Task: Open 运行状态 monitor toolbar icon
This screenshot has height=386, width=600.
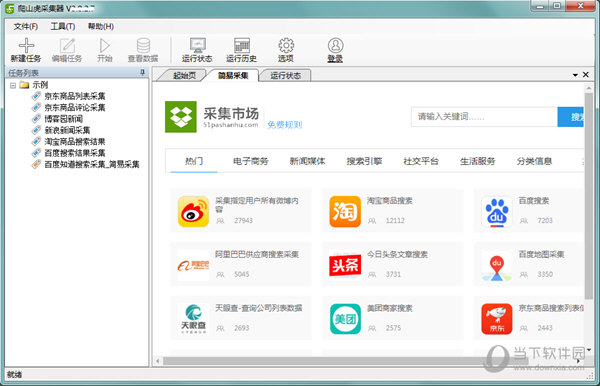Action: (x=197, y=46)
